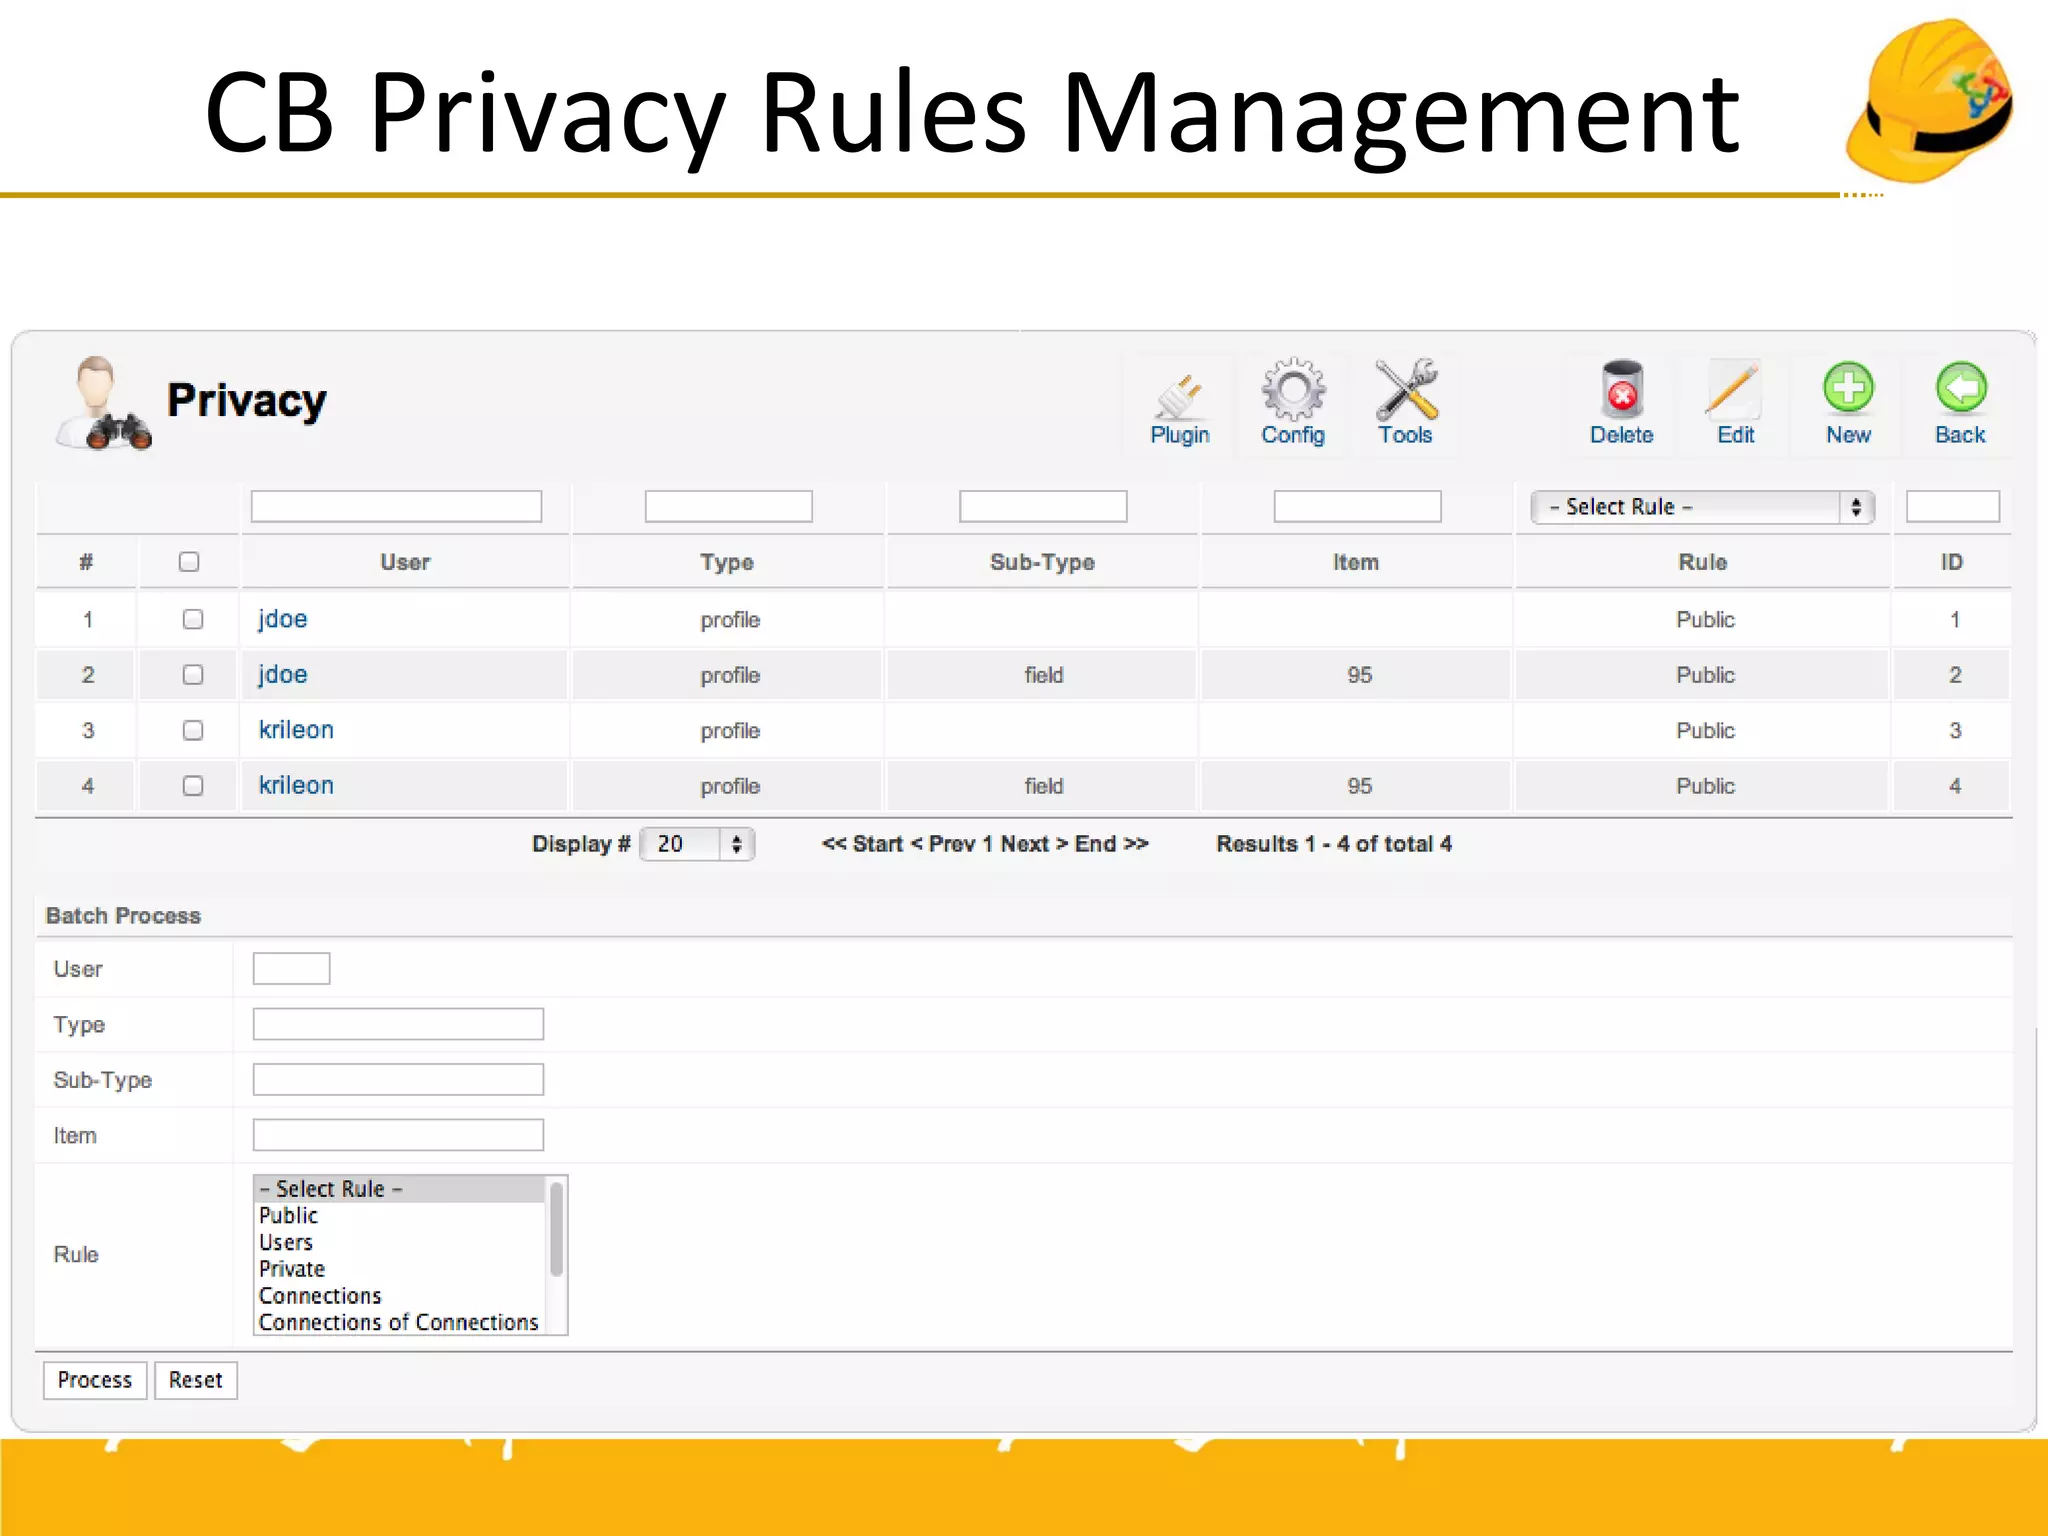Select Connections in batch Rule list
Viewport: 2048px width, 1536px height.
click(320, 1296)
